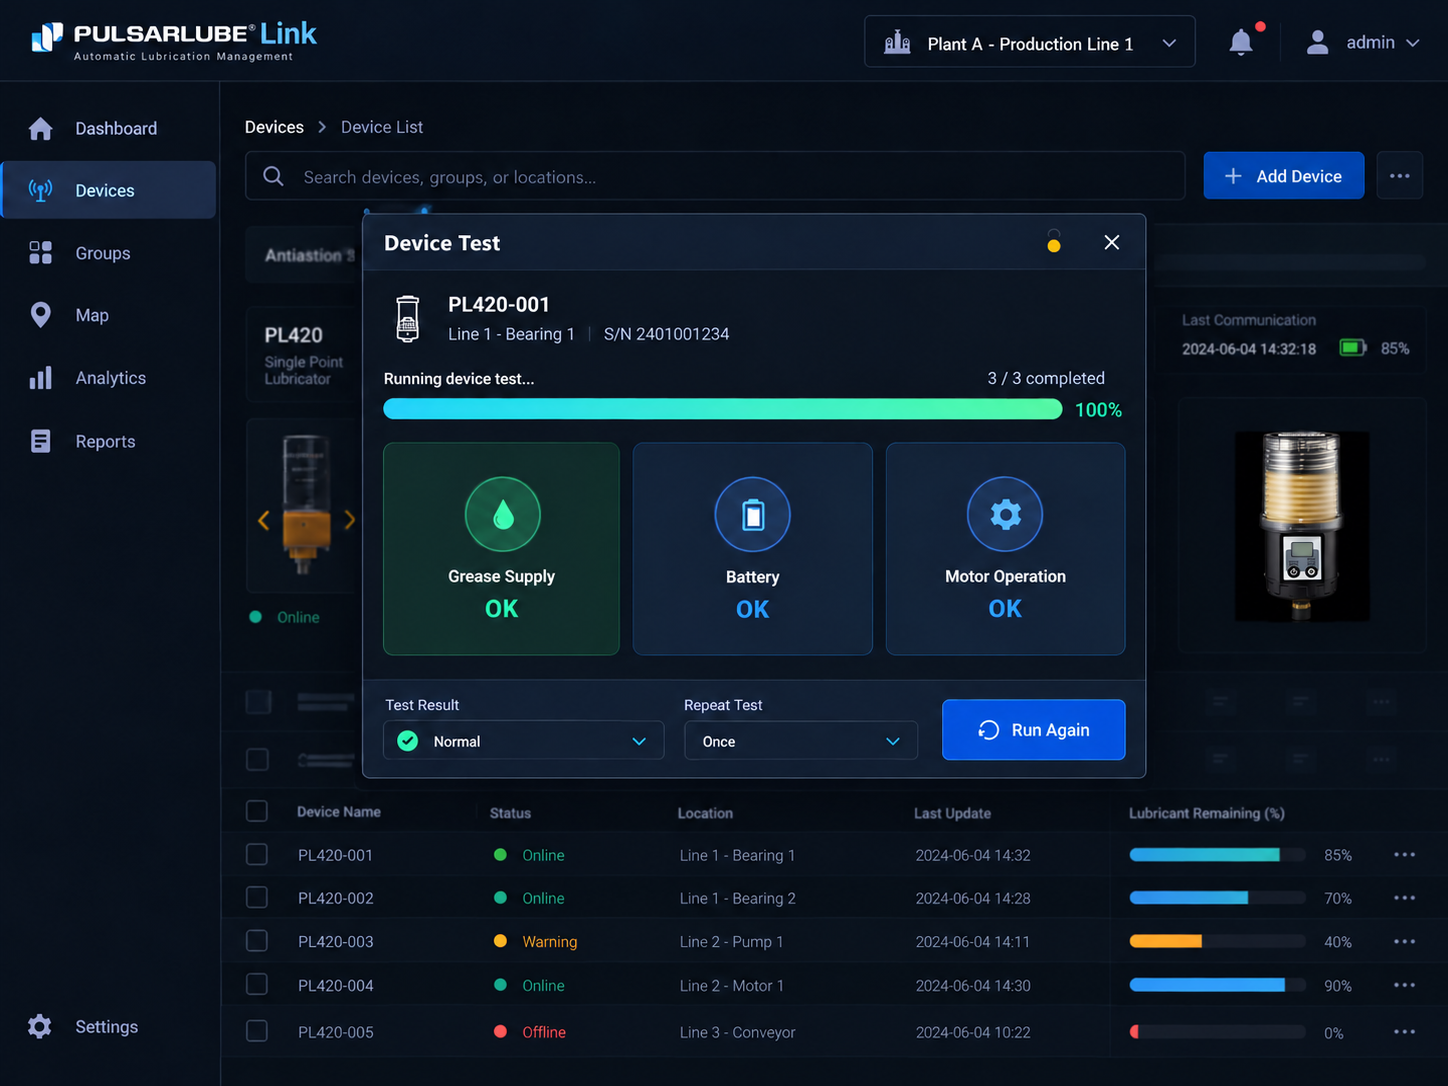
Task: Click the Analytics bar chart icon
Action: (41, 378)
